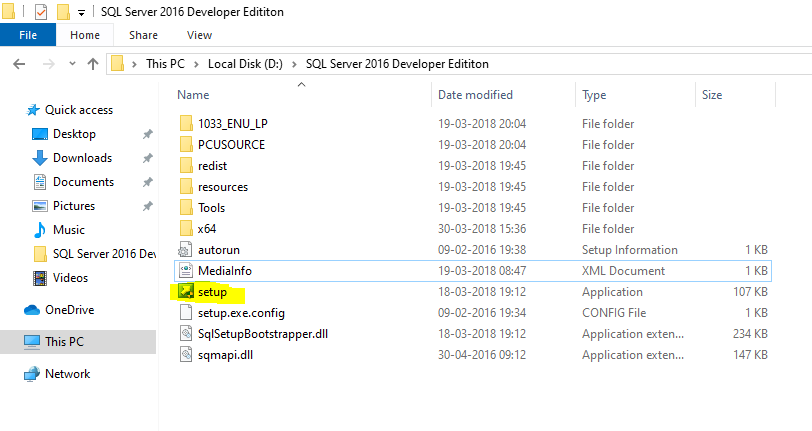Click the Desktop icon in sidebar
This screenshot has width=812, height=431.
(x=40, y=134)
